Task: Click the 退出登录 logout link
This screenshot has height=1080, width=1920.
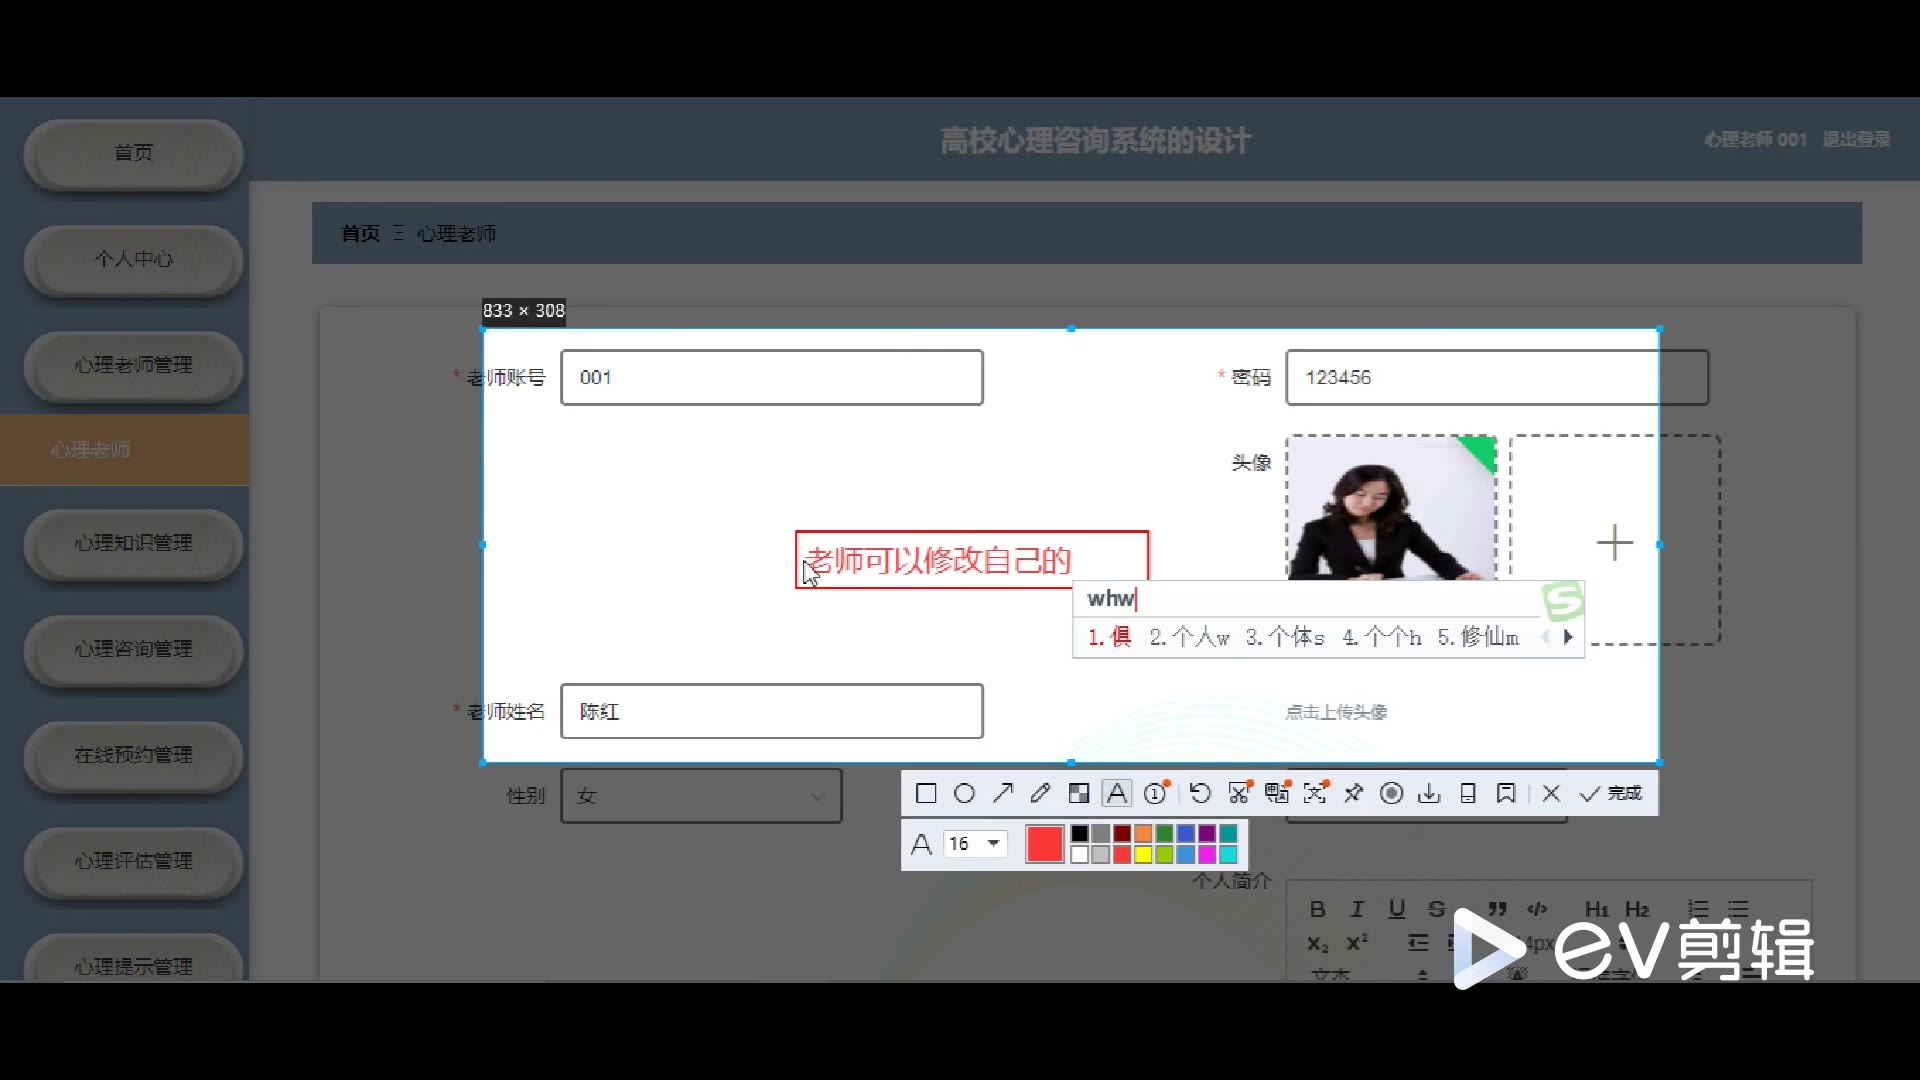Action: pos(1856,140)
